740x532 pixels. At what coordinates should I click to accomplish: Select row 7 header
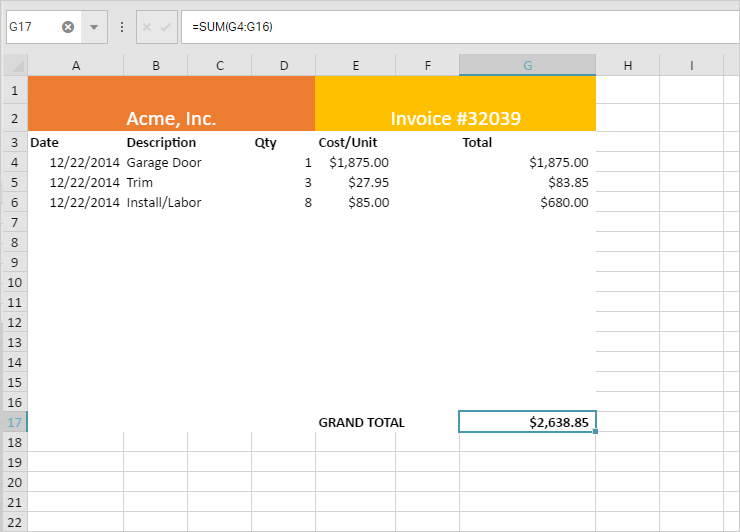[15, 222]
